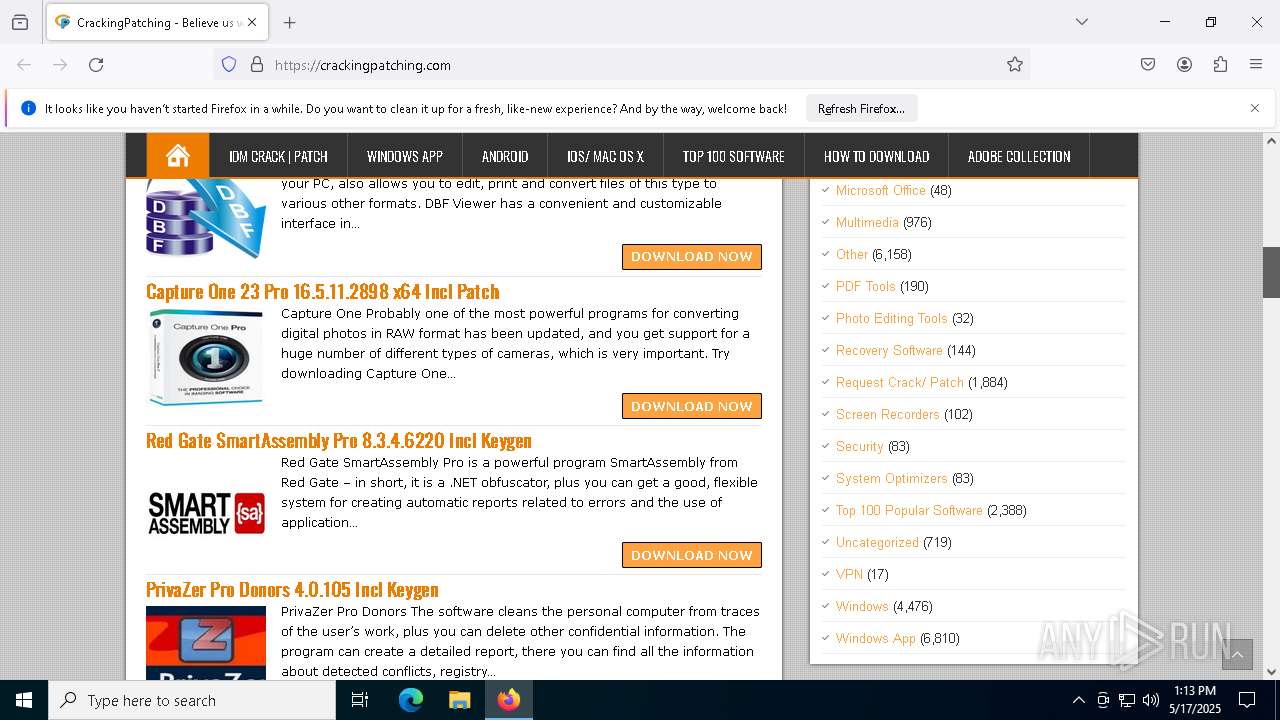Click DOWNLOAD NOW under DBF Viewer post
Image resolution: width=1280 pixels, height=720 pixels.
click(x=692, y=257)
